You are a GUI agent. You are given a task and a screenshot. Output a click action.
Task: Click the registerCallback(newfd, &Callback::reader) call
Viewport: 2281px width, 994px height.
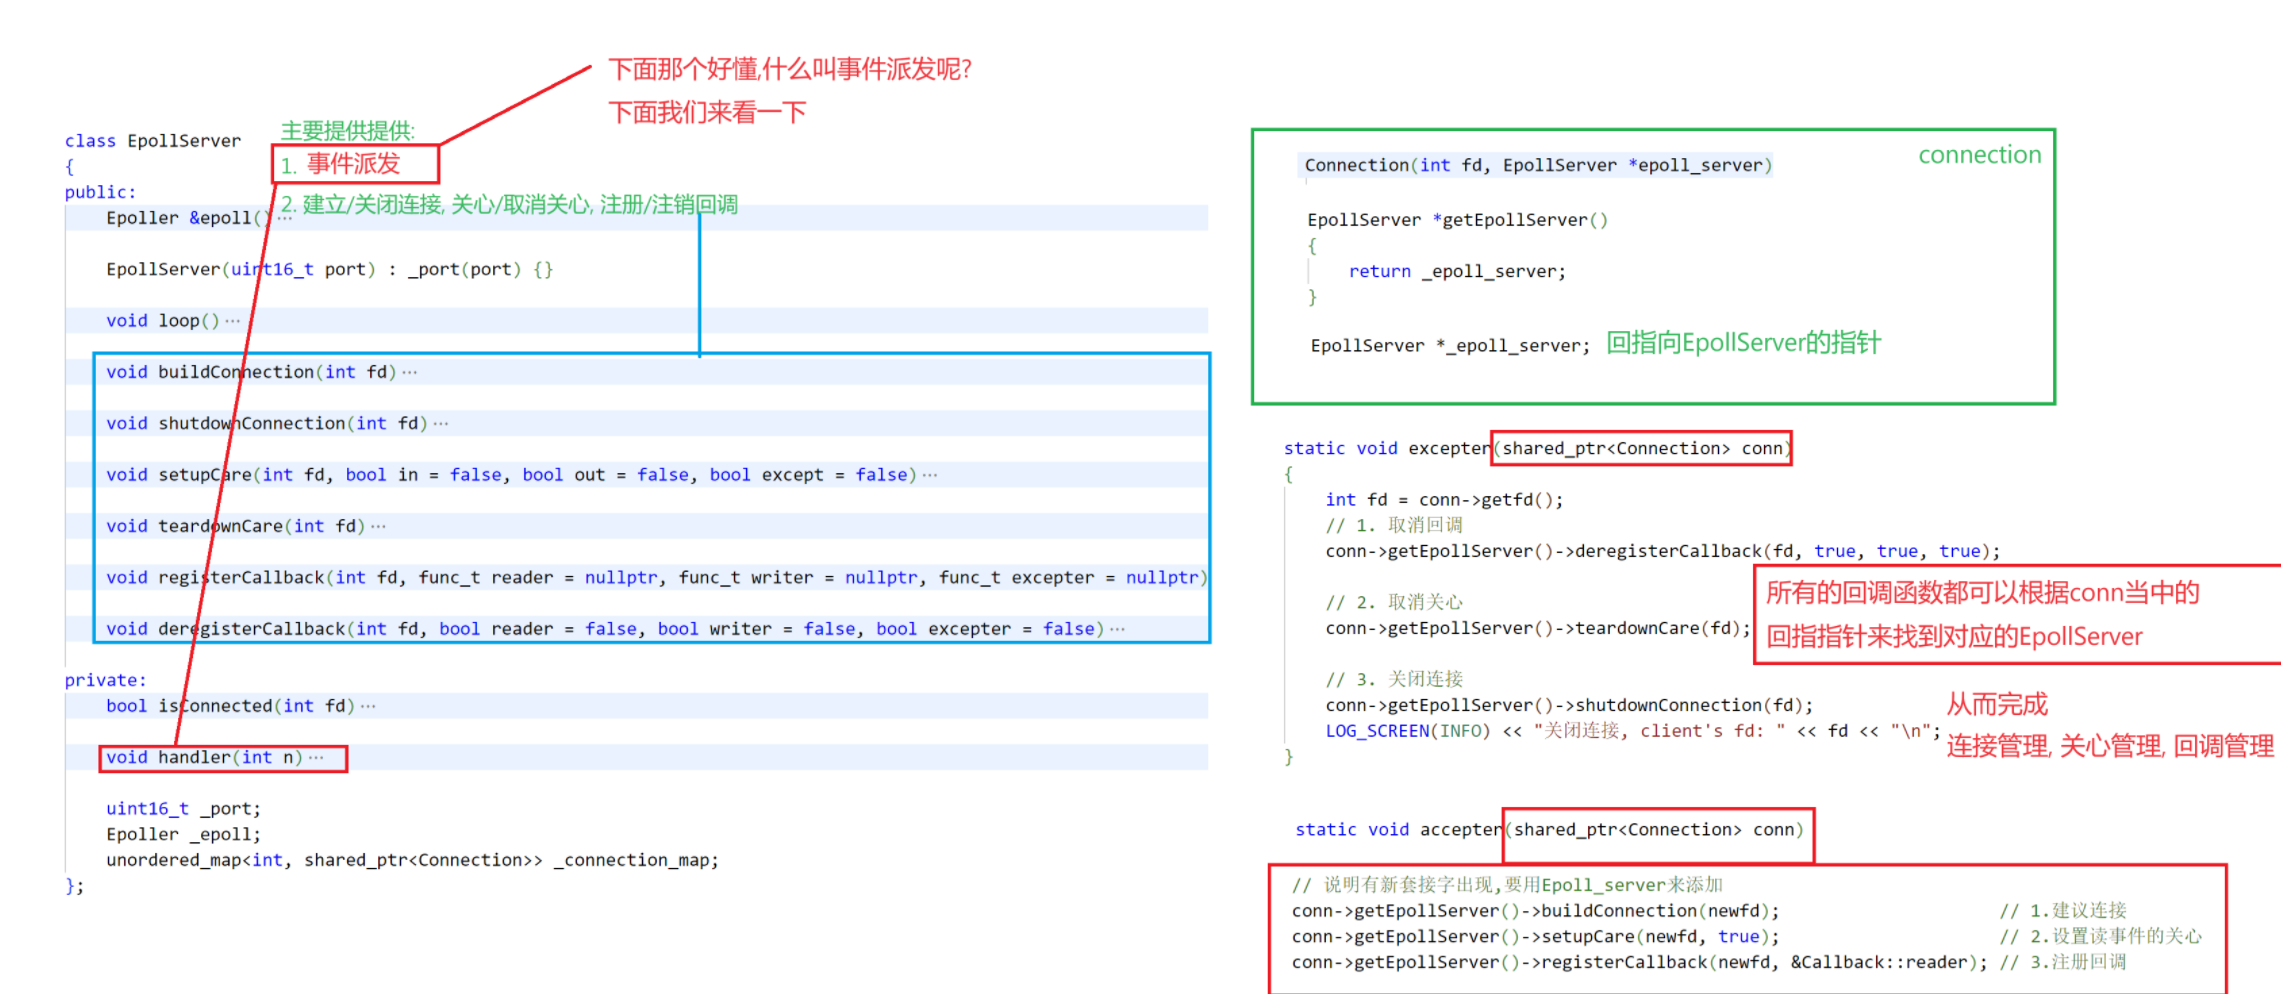point(1640,963)
